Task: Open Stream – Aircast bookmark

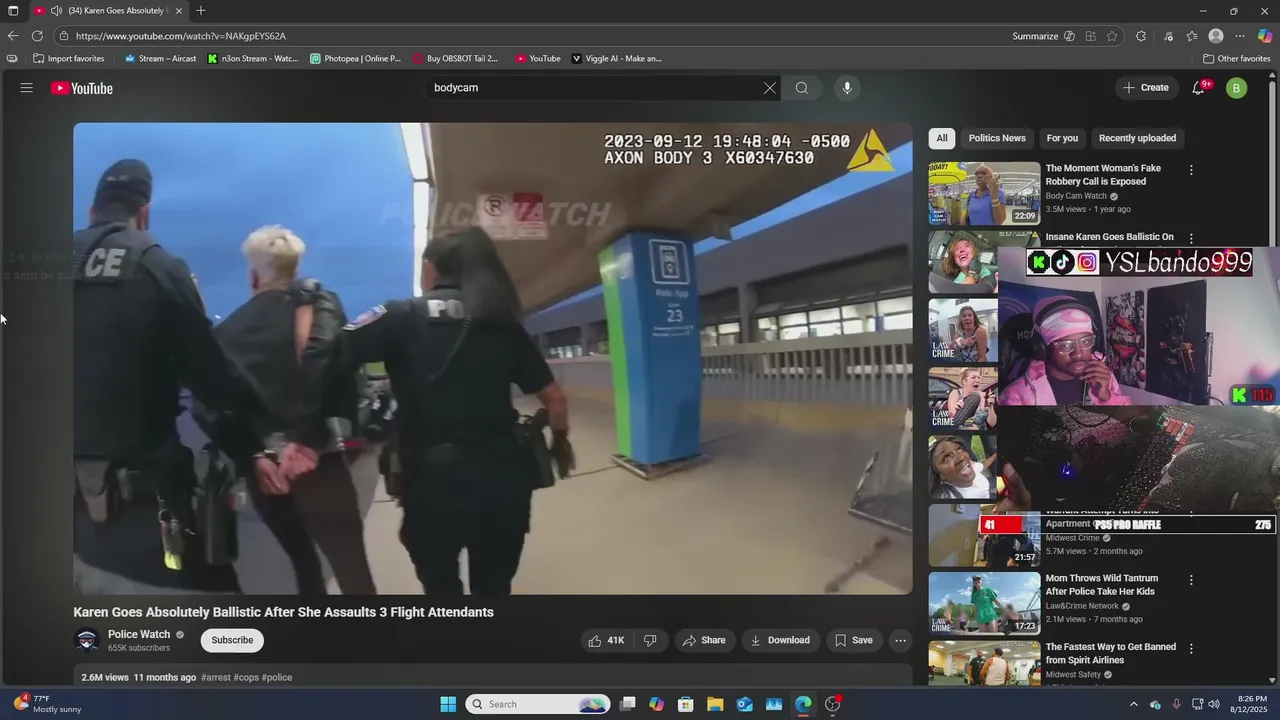Action: [x=160, y=59]
